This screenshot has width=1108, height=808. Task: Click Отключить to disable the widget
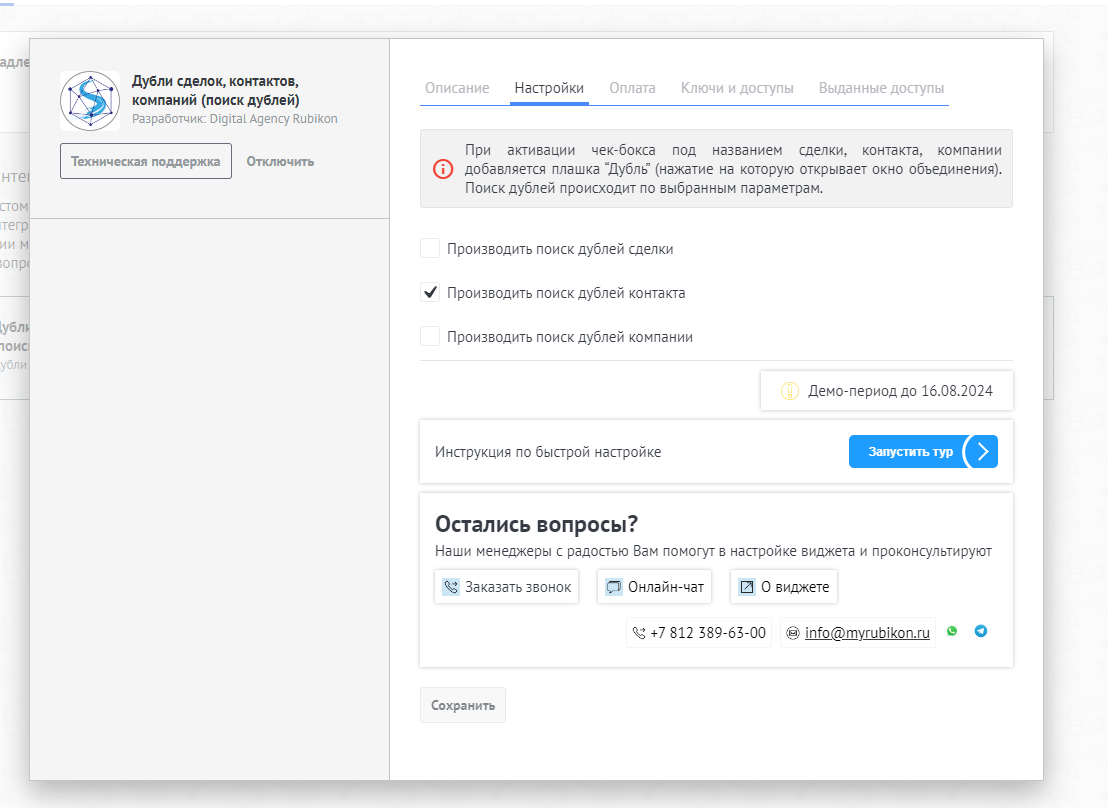280,161
